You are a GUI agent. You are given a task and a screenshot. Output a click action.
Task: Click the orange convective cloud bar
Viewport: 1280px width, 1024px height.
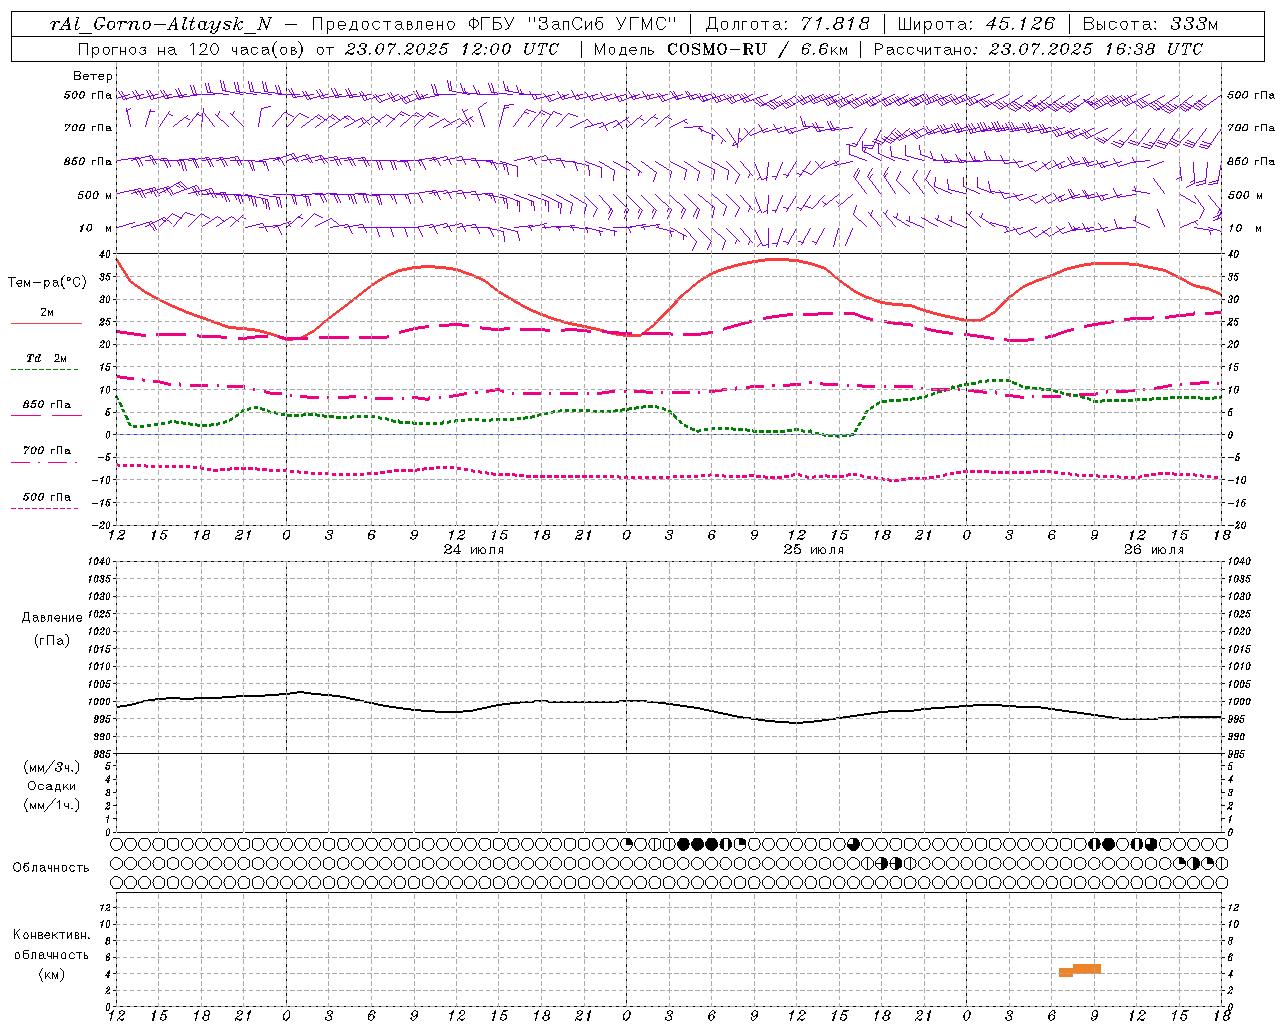point(1080,970)
